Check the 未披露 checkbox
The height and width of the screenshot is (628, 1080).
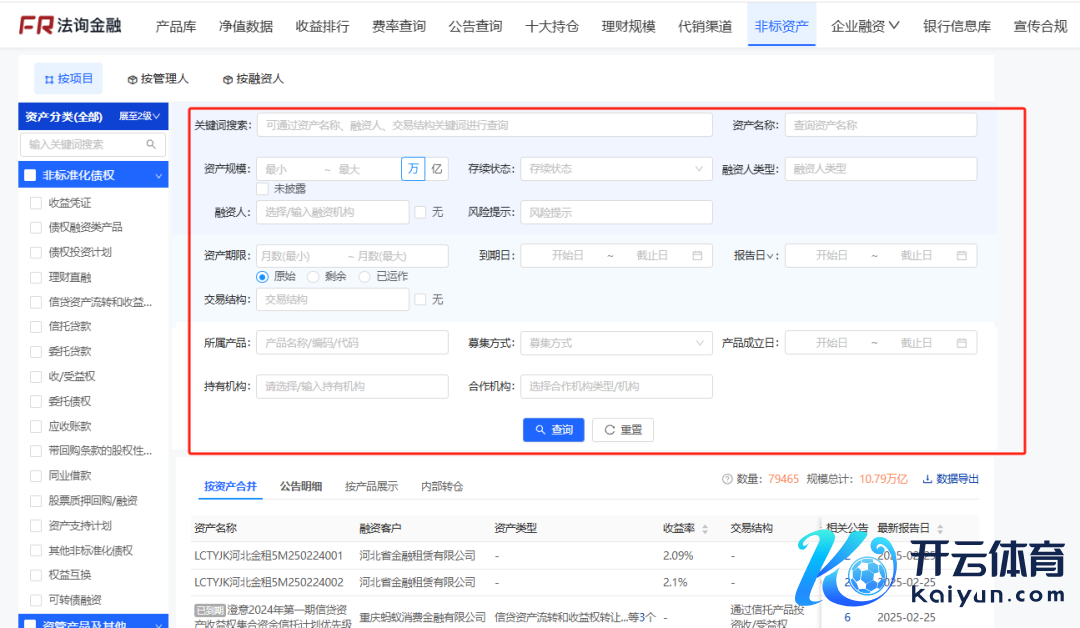(263, 188)
